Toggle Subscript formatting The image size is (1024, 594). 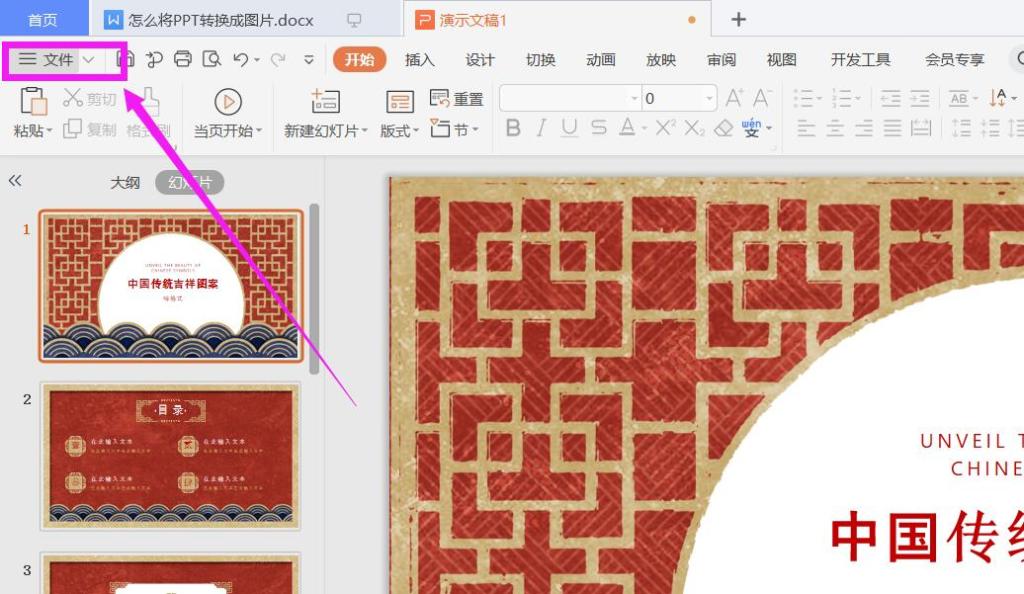pyautogui.click(x=694, y=128)
